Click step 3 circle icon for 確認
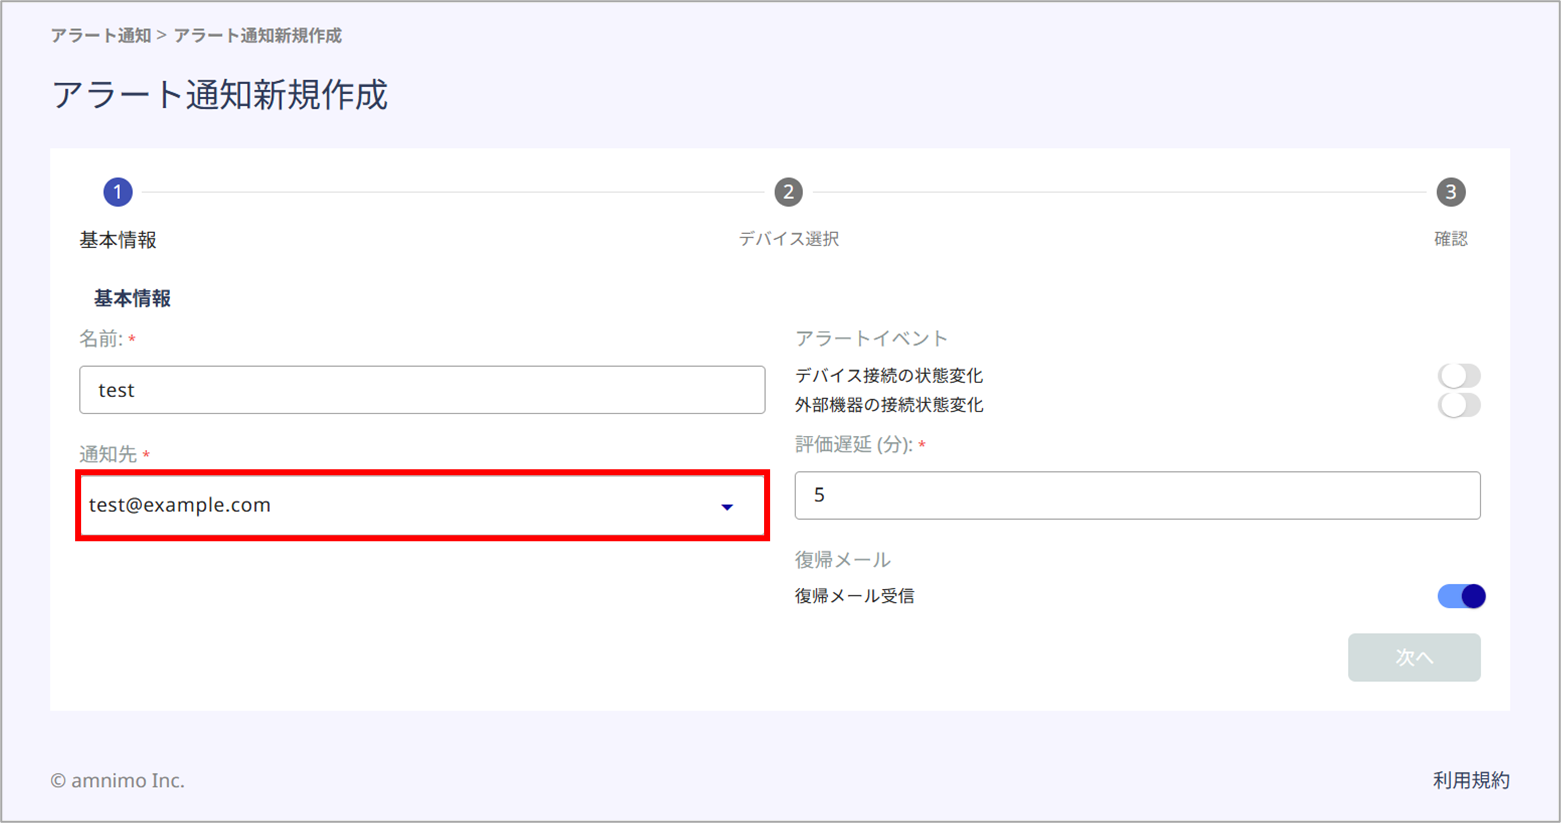This screenshot has height=823, width=1561. click(1451, 192)
